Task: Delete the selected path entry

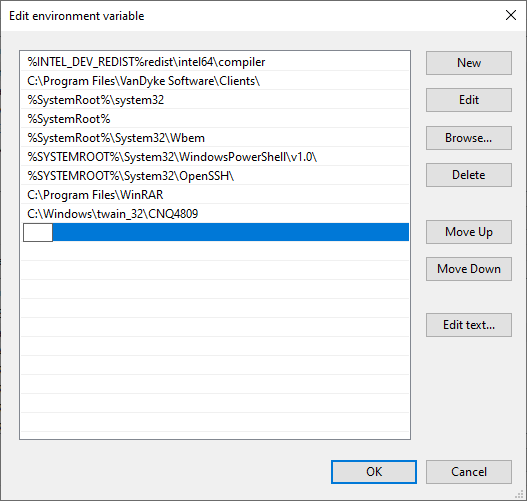Action: [x=469, y=175]
